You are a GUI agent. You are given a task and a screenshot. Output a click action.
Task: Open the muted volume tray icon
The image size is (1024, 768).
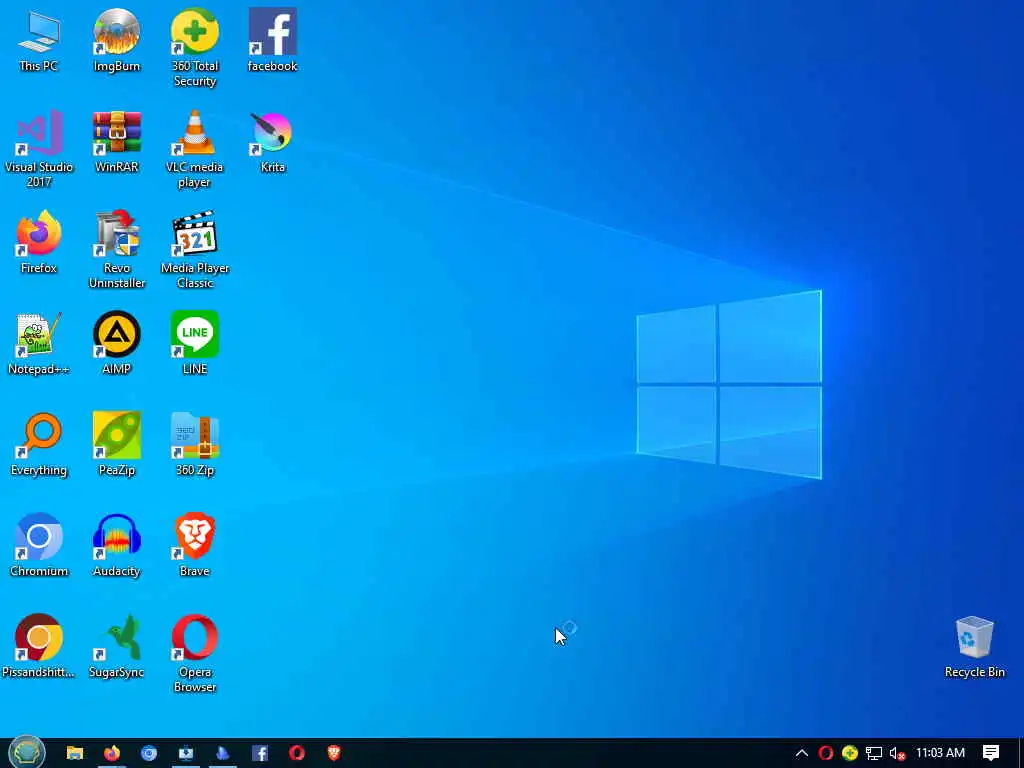[897, 753]
